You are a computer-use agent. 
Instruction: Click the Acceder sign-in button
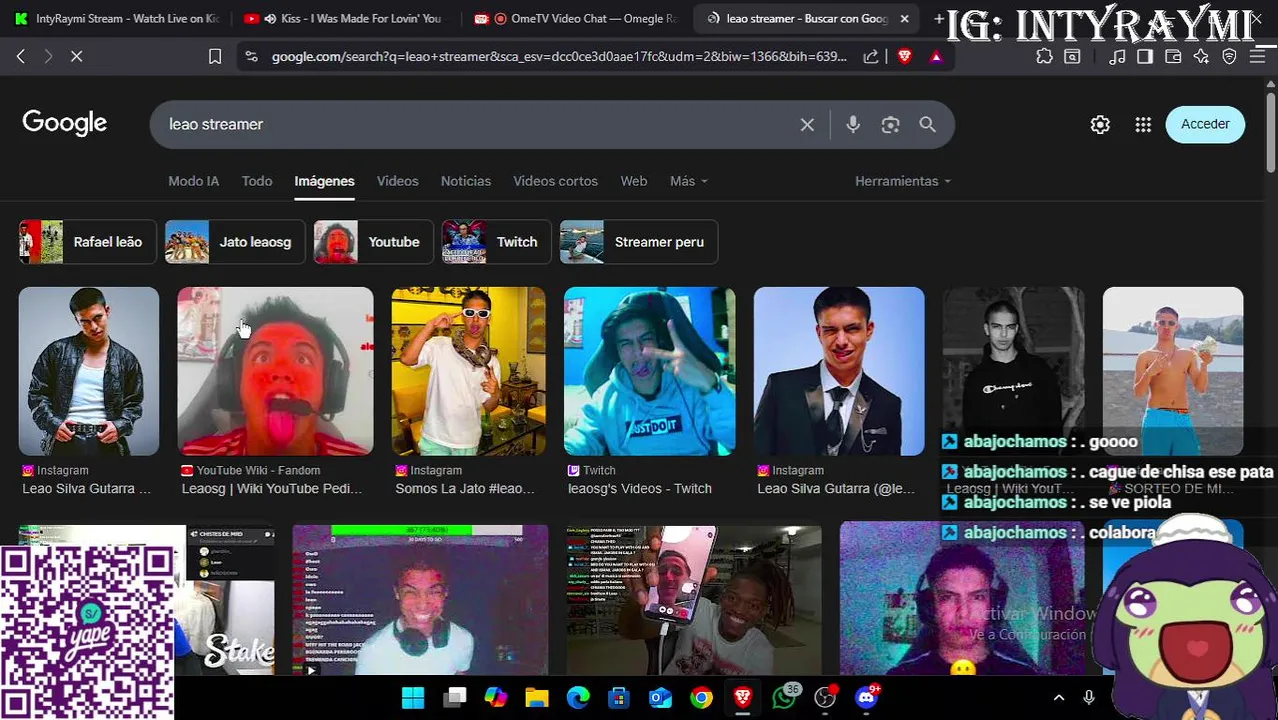coord(1205,124)
